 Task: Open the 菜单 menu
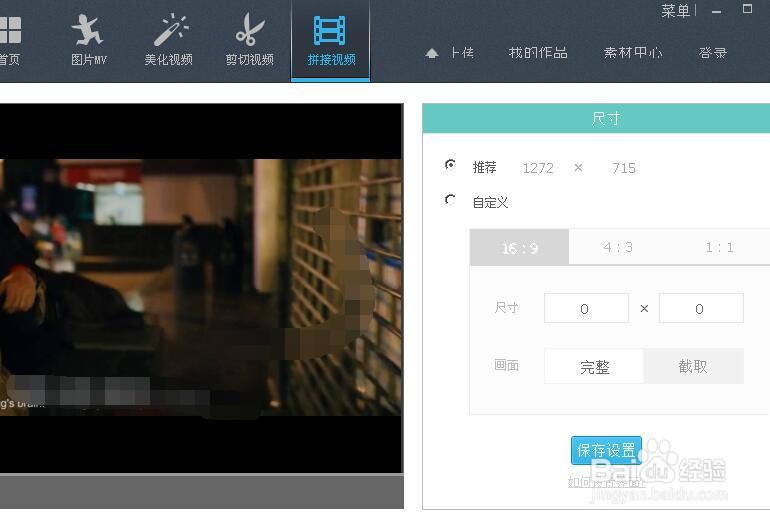(x=675, y=11)
